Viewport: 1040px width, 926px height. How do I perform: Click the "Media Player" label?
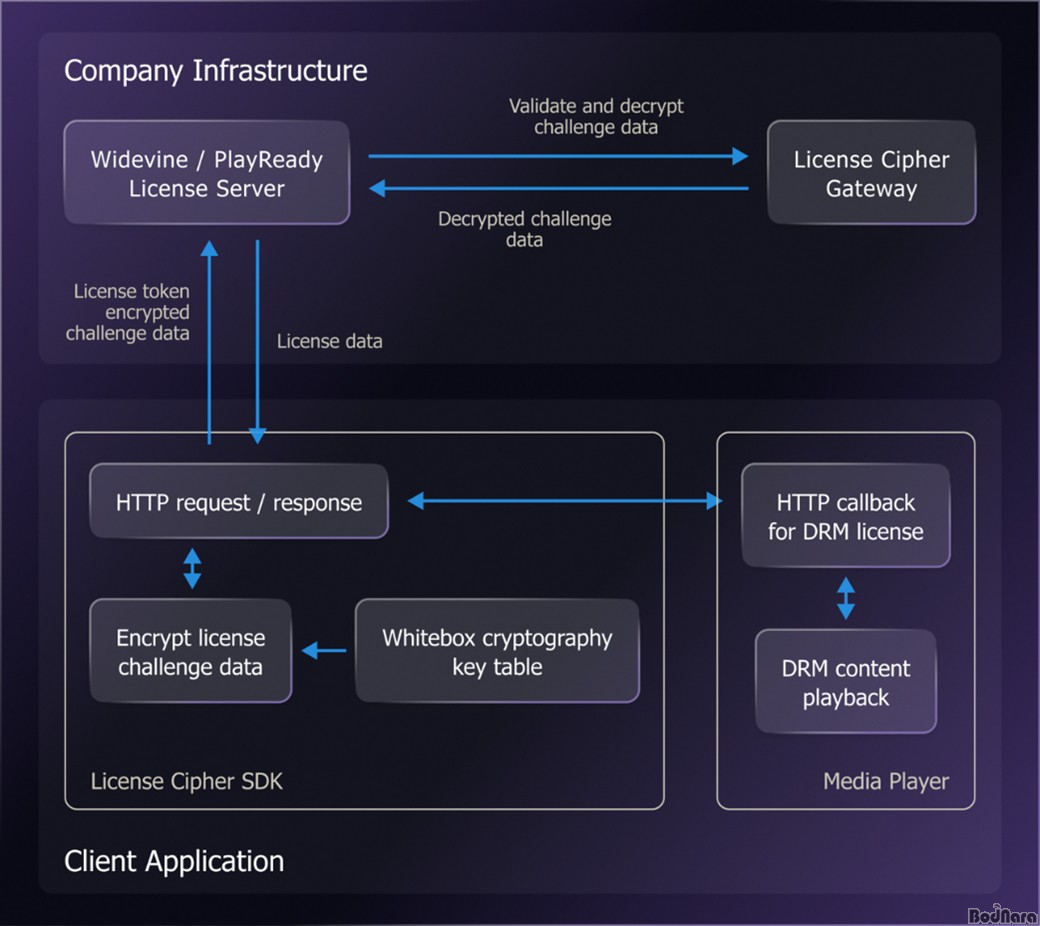tap(886, 781)
